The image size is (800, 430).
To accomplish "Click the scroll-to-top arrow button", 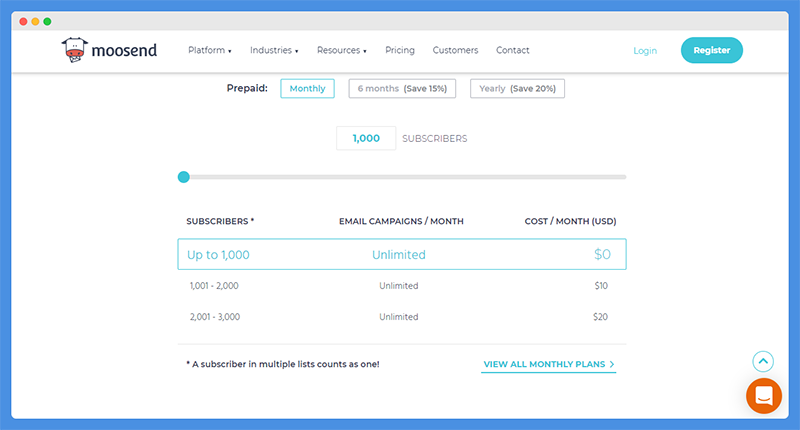I will (763, 362).
